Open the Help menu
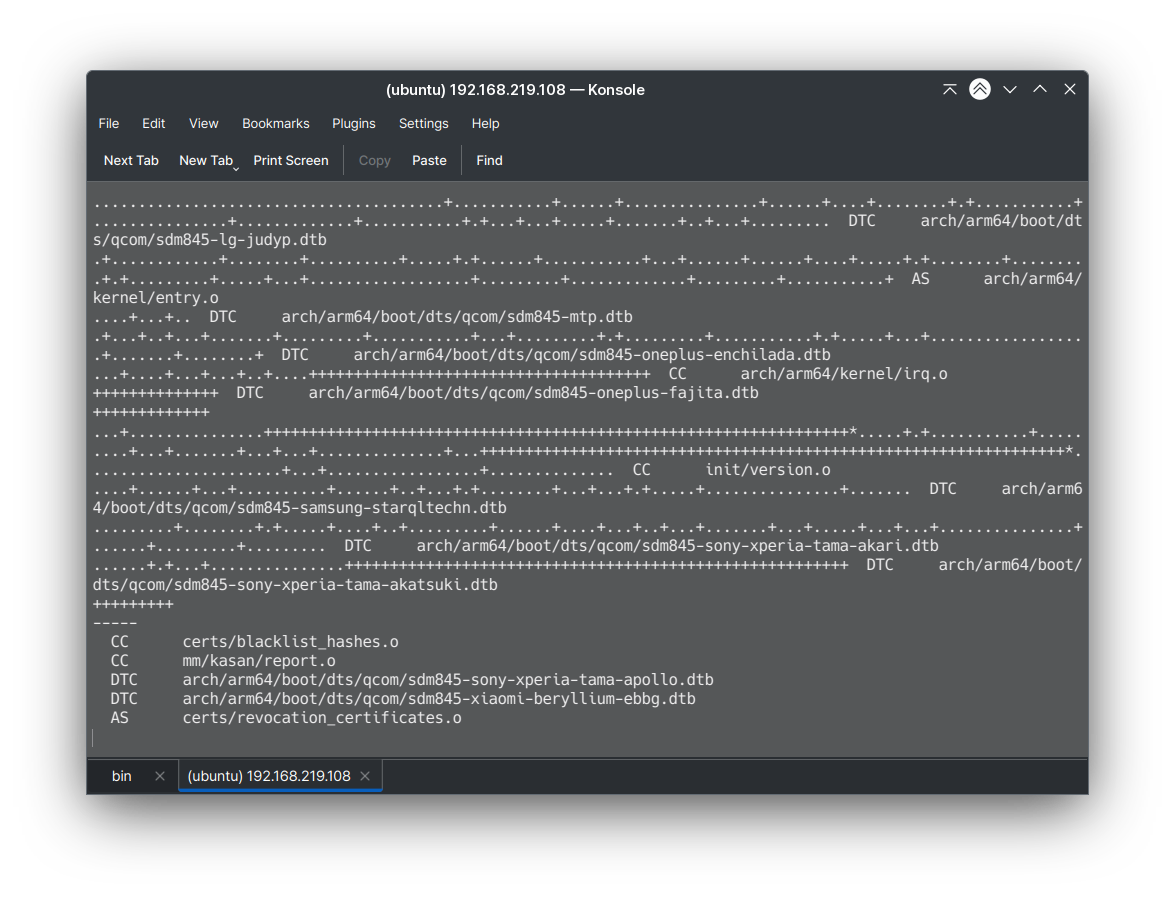1175x897 pixels. (486, 124)
